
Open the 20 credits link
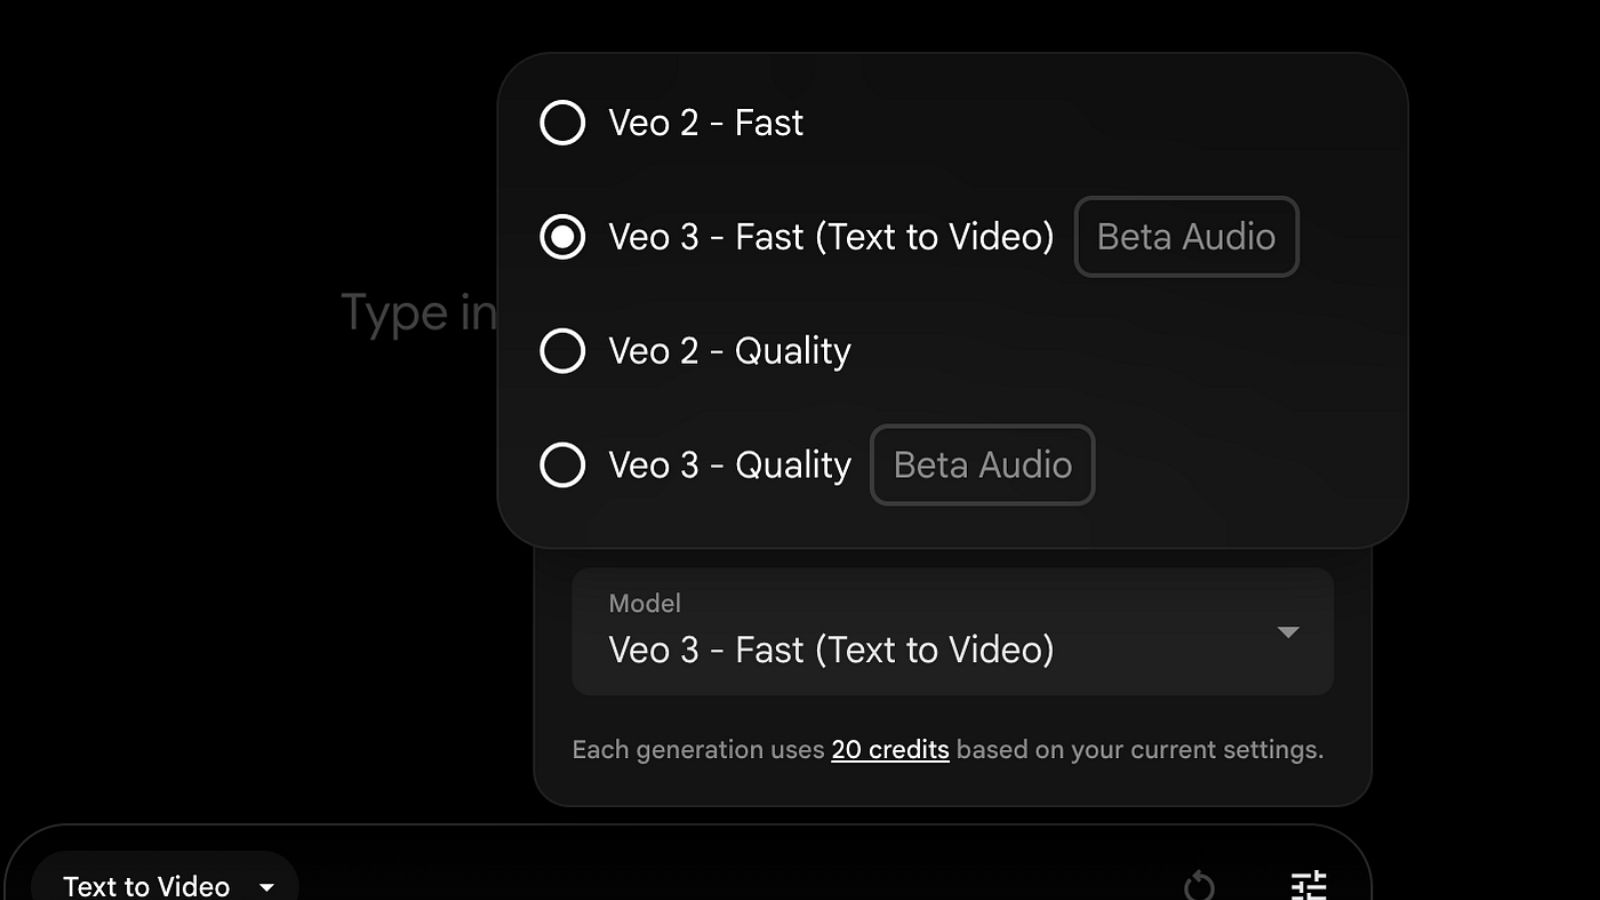coord(890,750)
